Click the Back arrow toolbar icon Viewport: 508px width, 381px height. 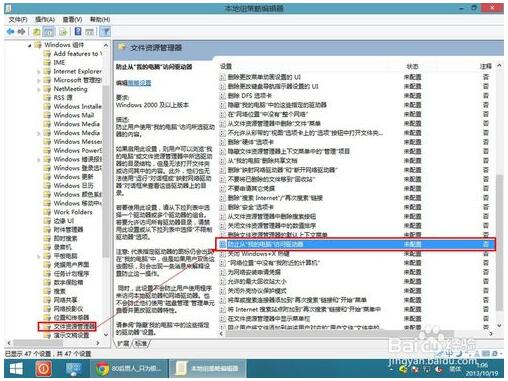pyautogui.click(x=10, y=32)
